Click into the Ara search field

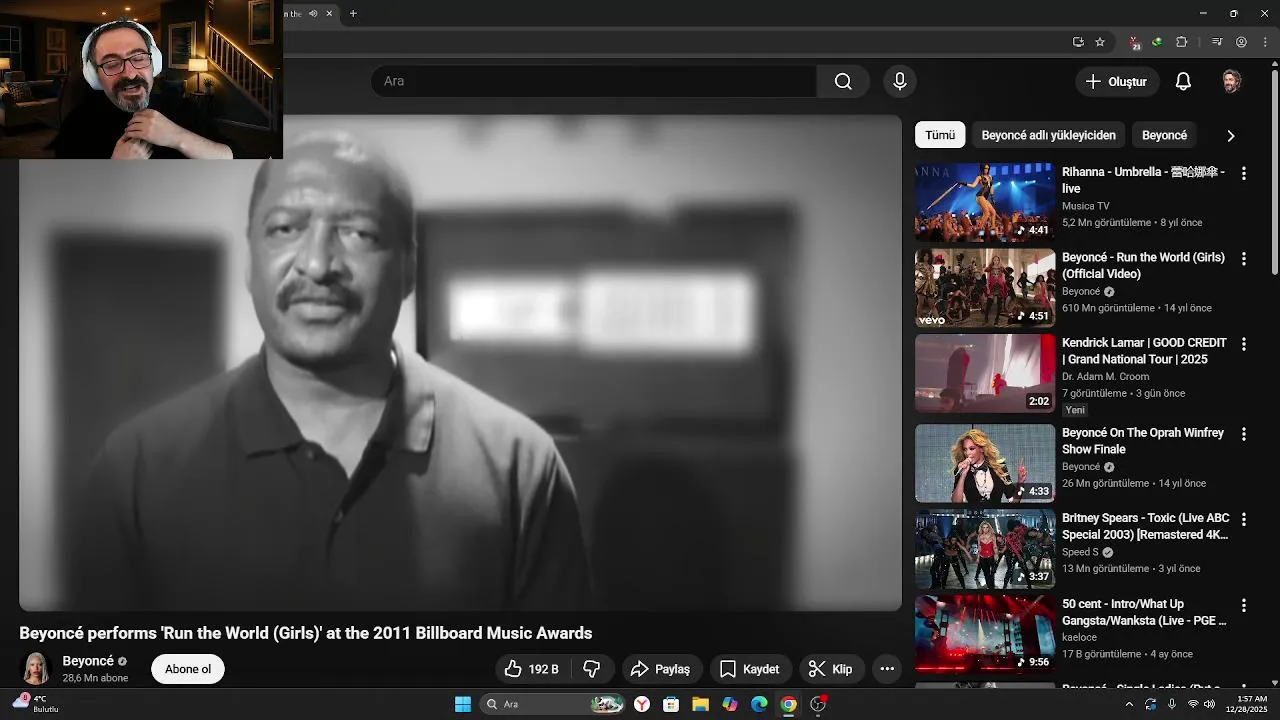click(593, 81)
